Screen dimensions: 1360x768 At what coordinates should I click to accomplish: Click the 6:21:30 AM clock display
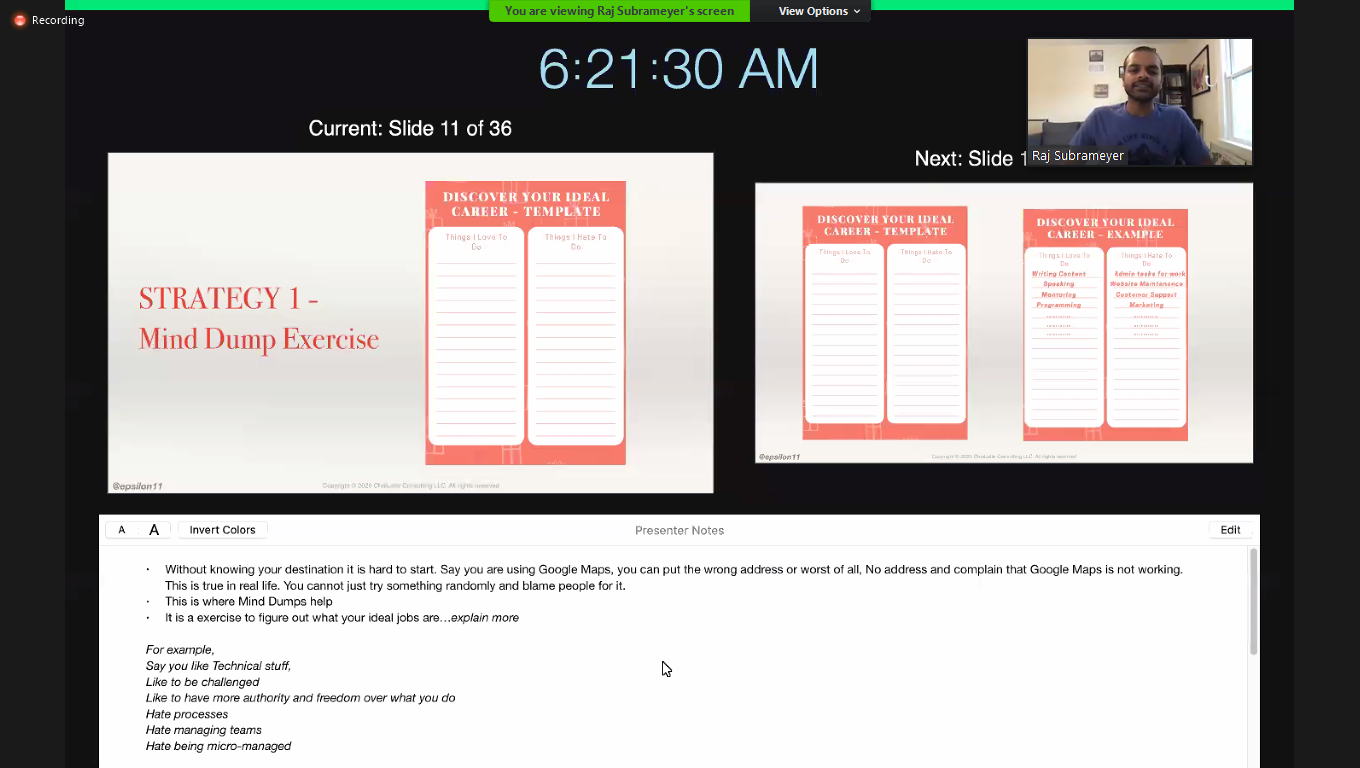(x=678, y=70)
